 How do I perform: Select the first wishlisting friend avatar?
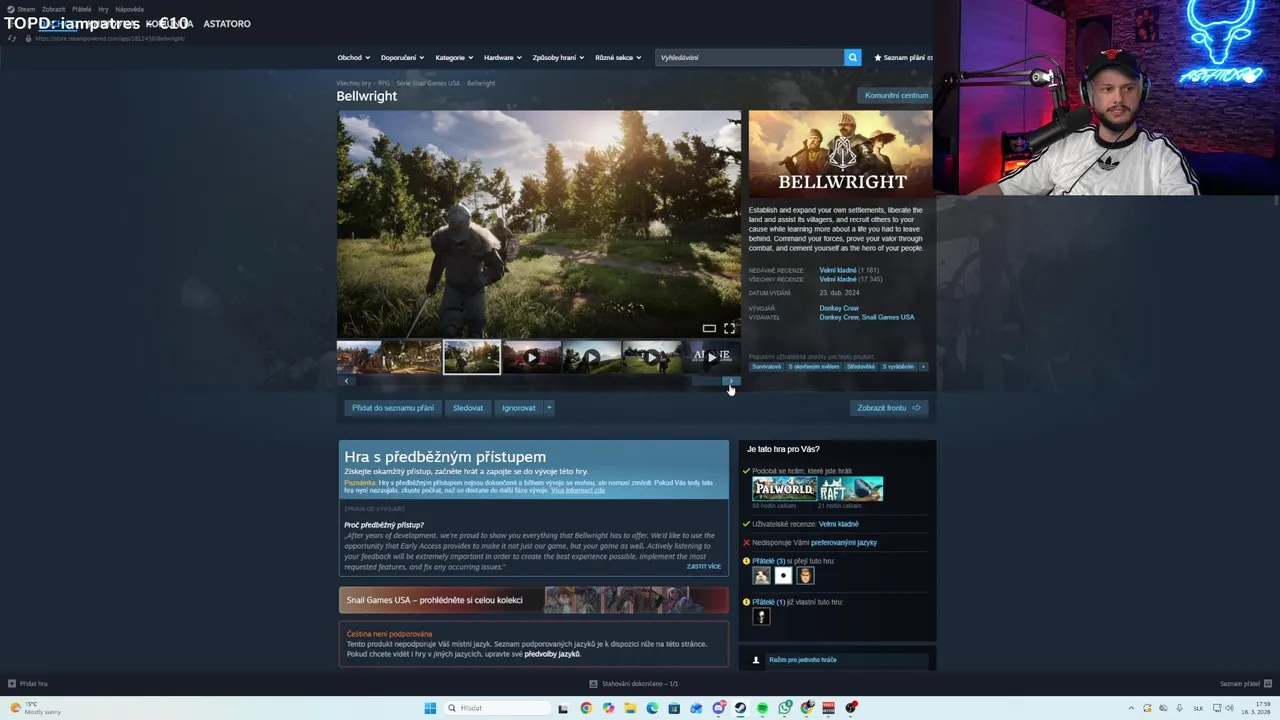pyautogui.click(x=761, y=575)
